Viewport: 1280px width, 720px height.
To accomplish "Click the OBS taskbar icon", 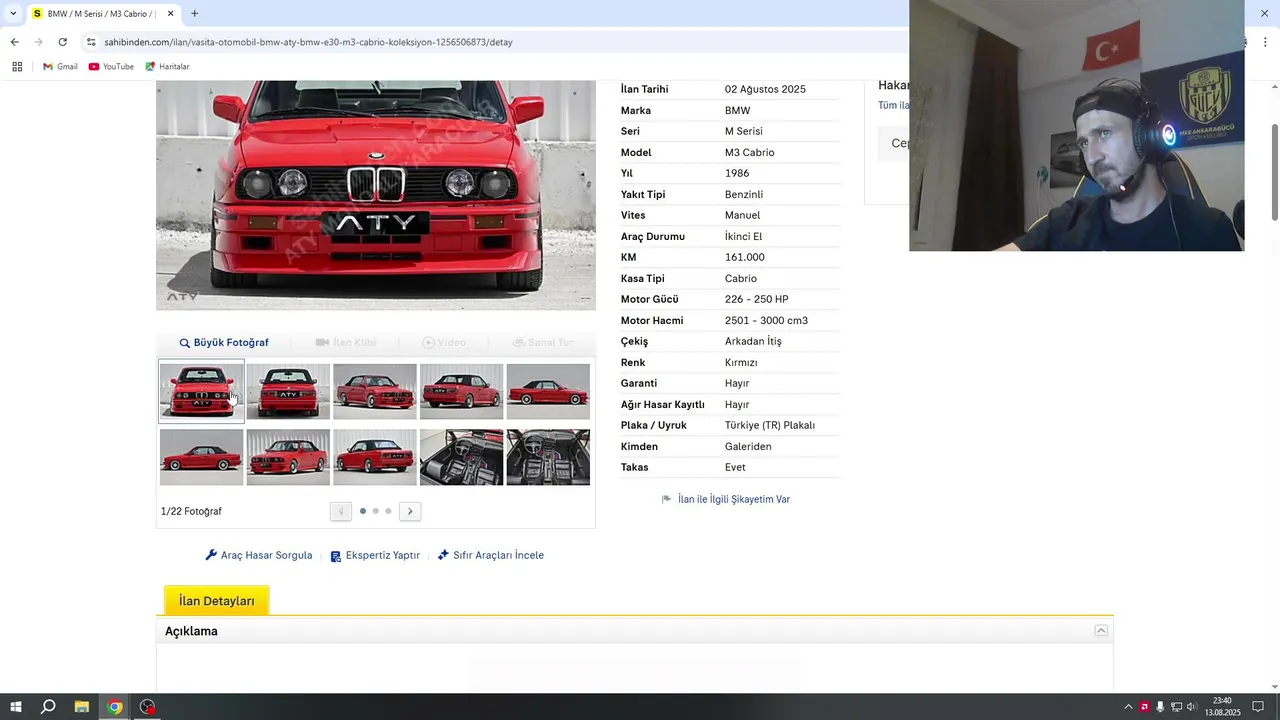I will click(148, 707).
